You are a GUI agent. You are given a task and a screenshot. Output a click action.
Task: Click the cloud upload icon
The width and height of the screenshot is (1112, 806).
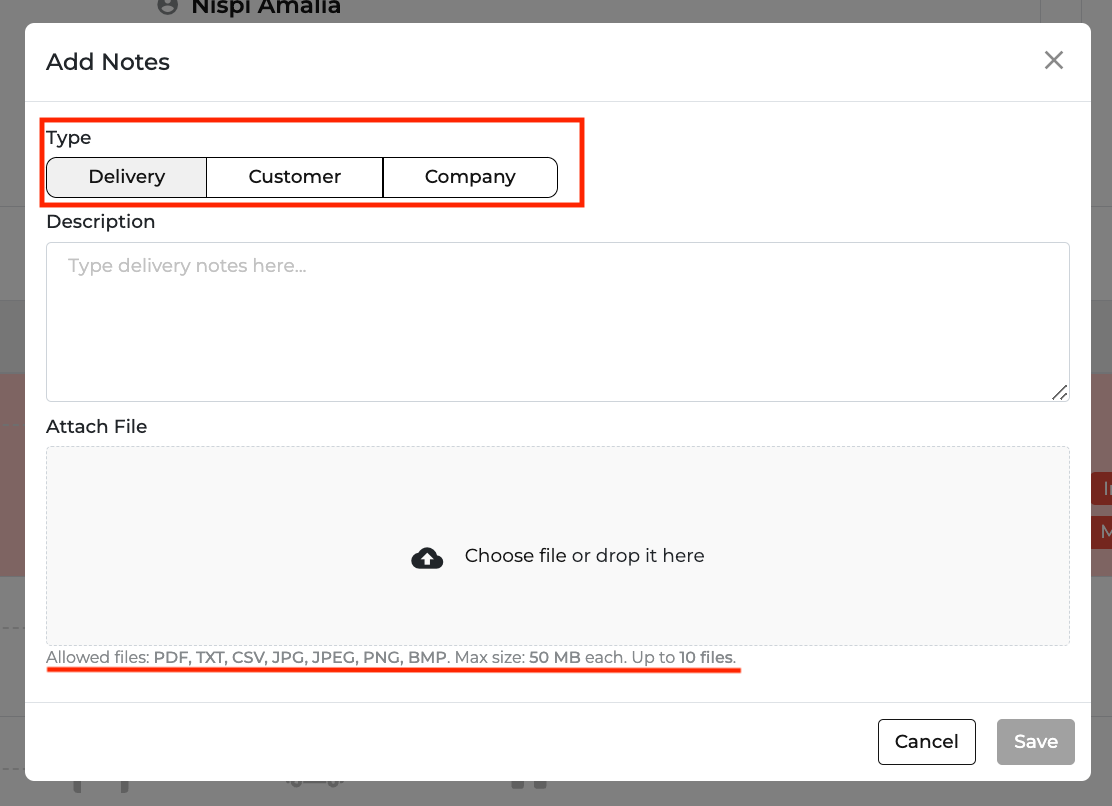[x=427, y=557]
